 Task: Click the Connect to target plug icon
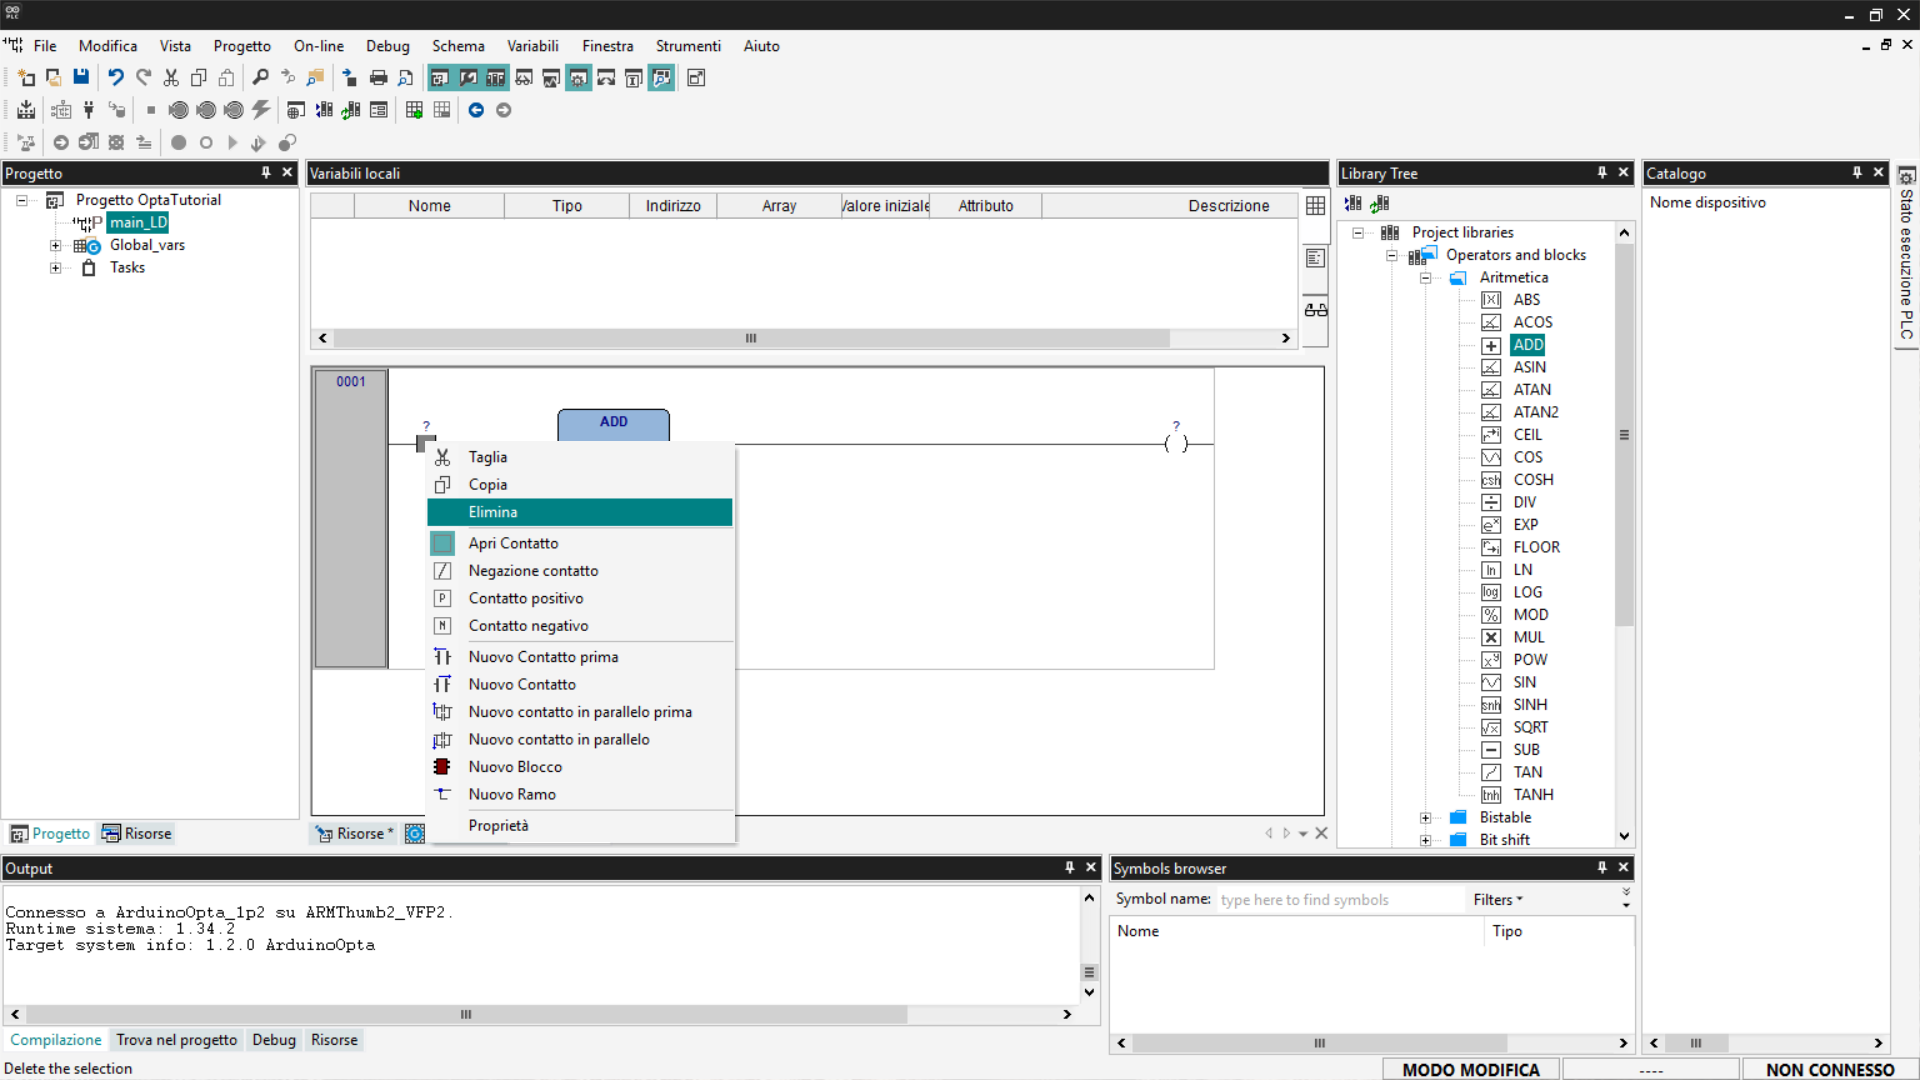point(88,110)
